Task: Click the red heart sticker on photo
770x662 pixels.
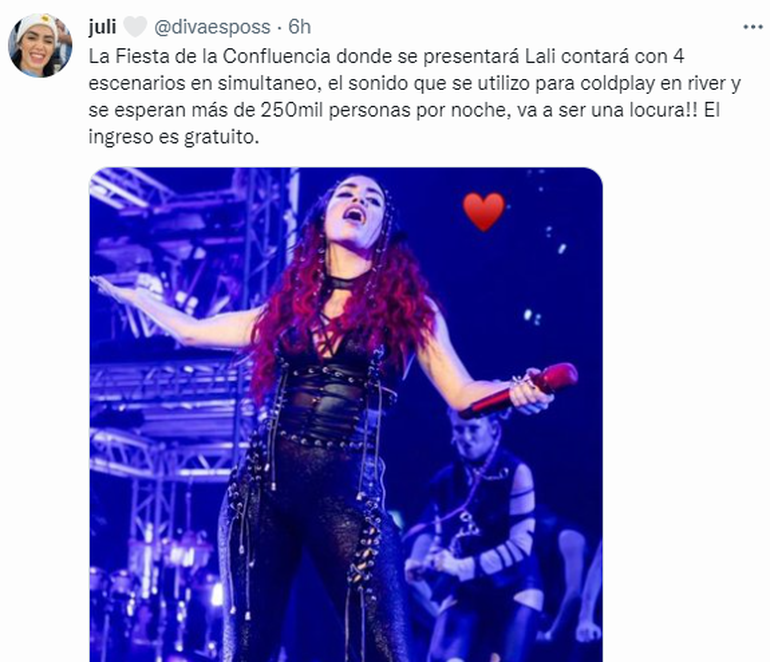Action: 484,211
